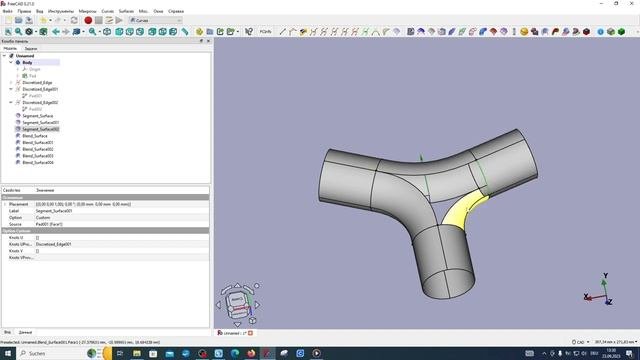Open the zoom tool dropdown arrow
Screen dimensions: 640x360
coord(100,31)
